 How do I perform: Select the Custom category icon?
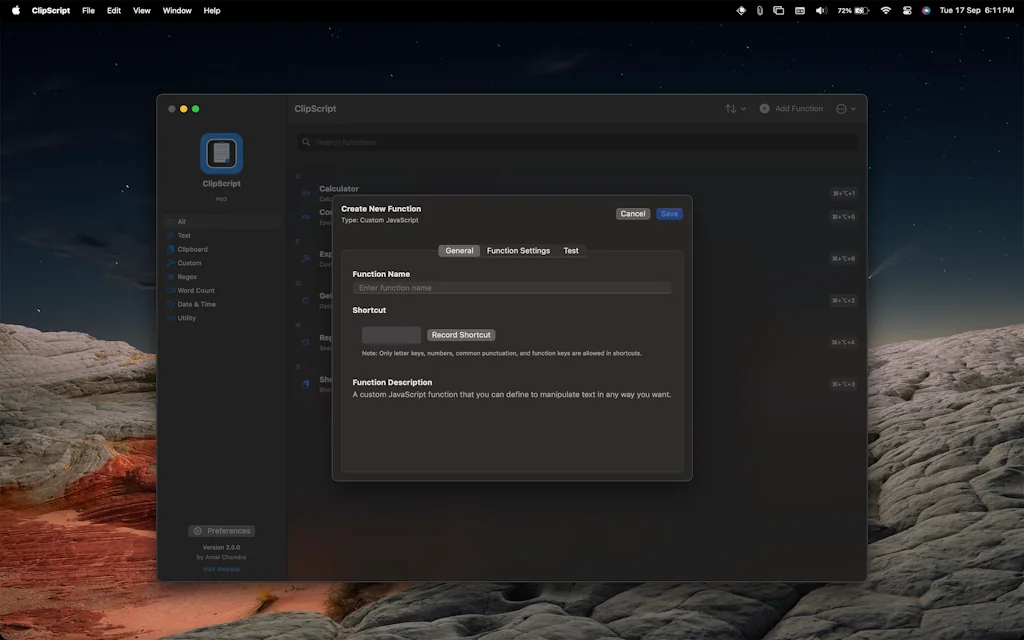coord(171,263)
